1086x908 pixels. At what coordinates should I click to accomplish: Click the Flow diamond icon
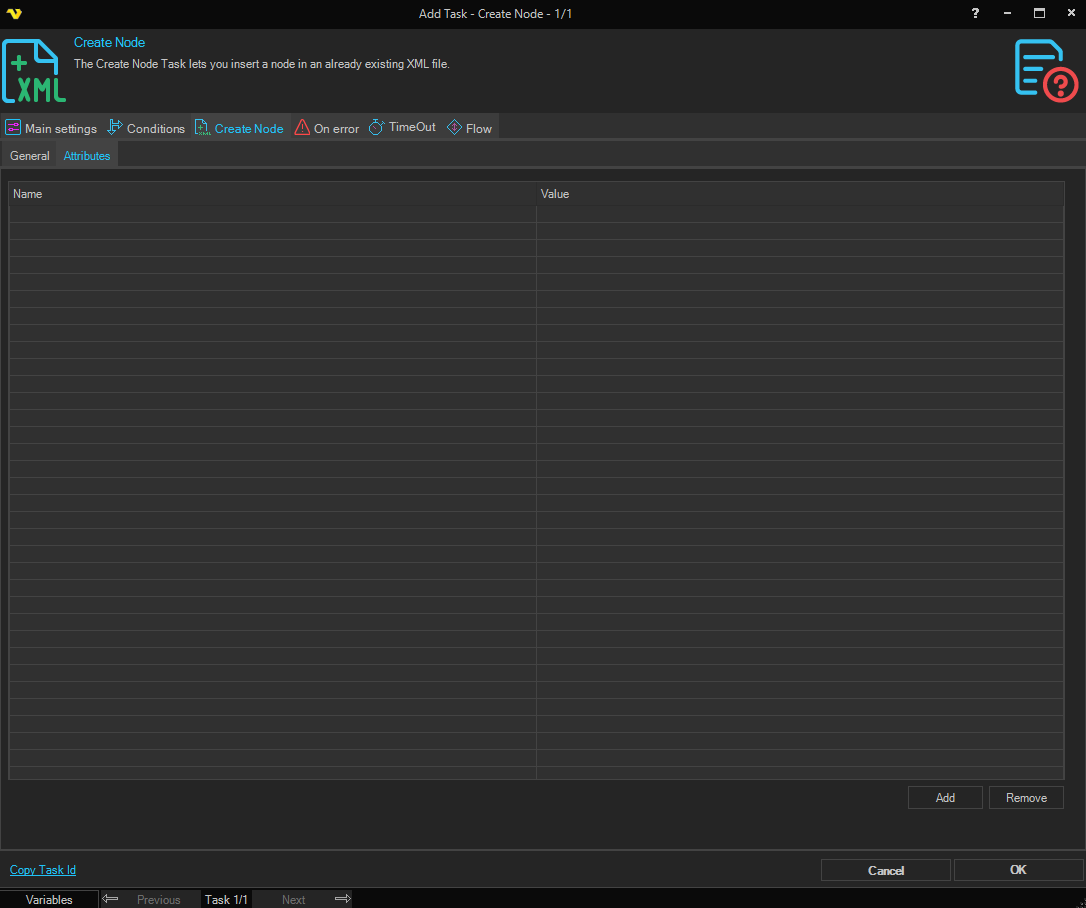click(454, 128)
